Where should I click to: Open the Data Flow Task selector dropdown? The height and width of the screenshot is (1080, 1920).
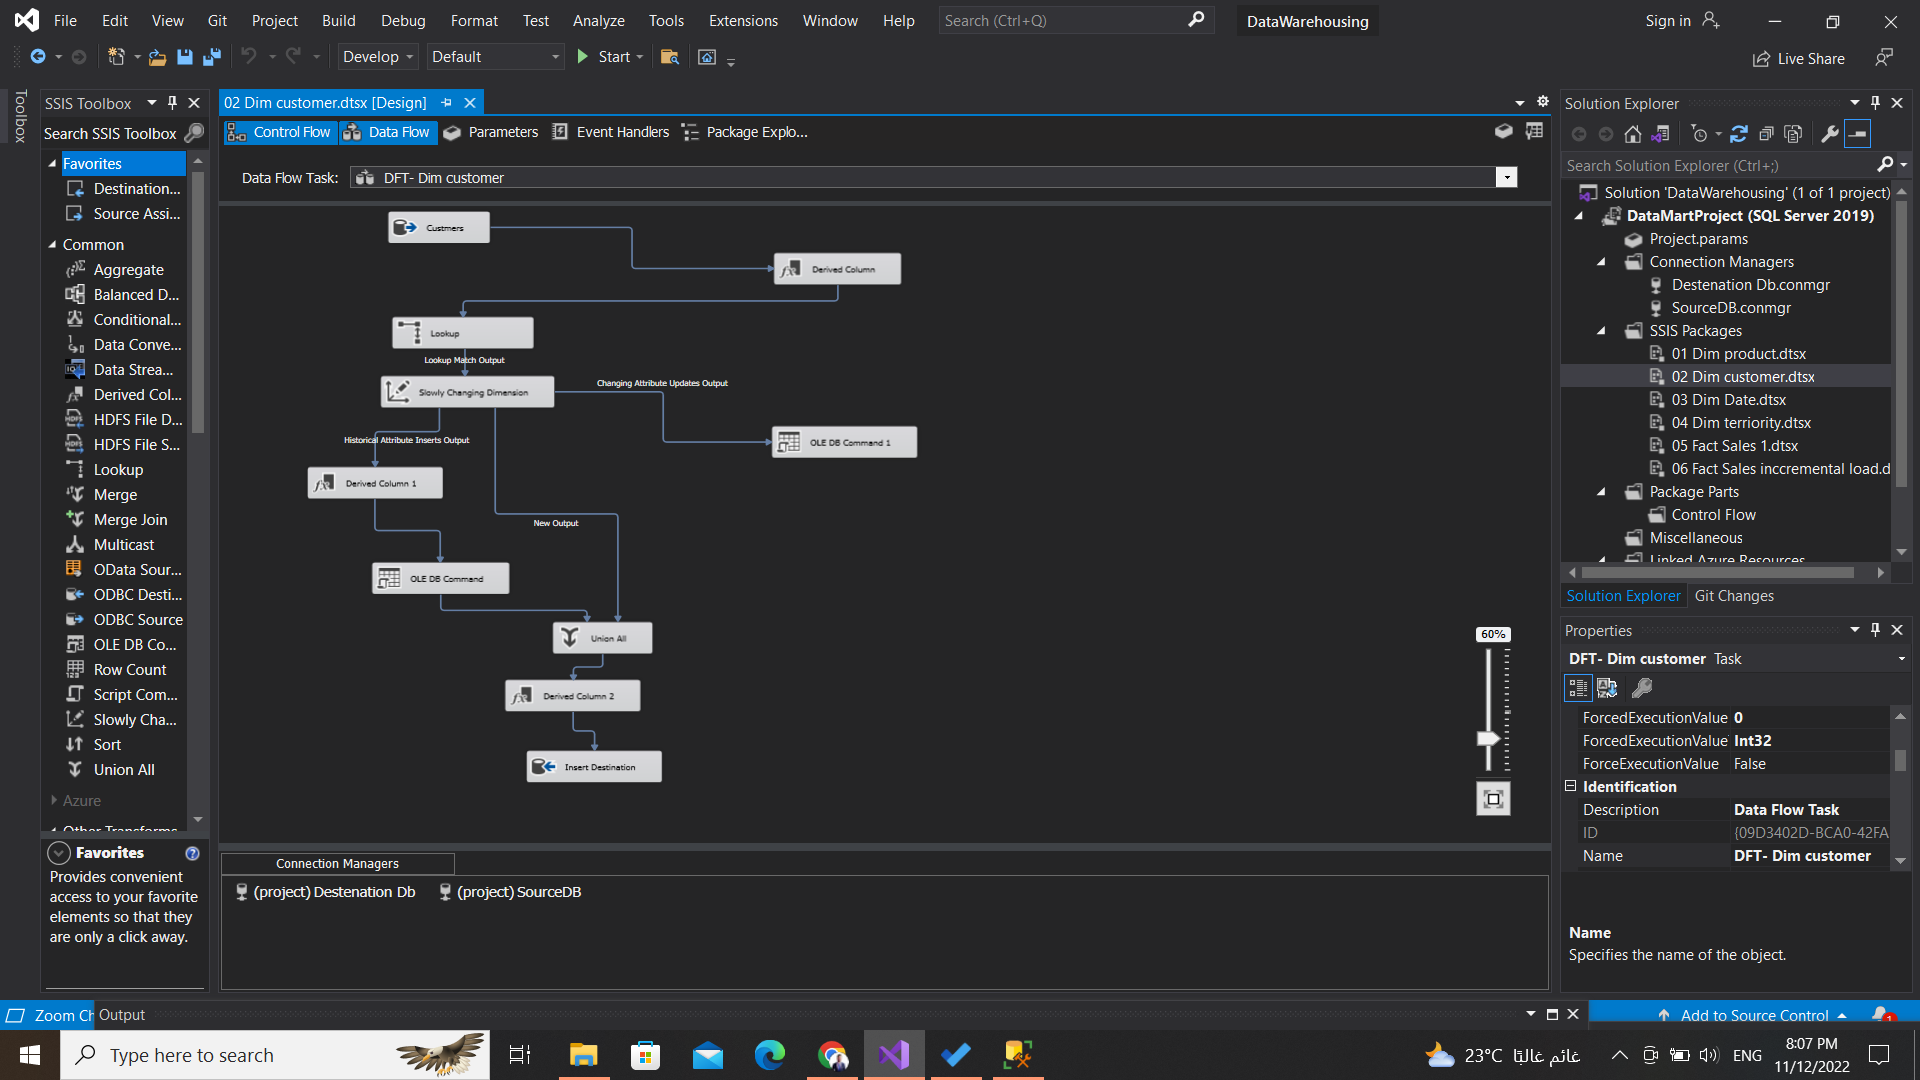(x=1506, y=177)
